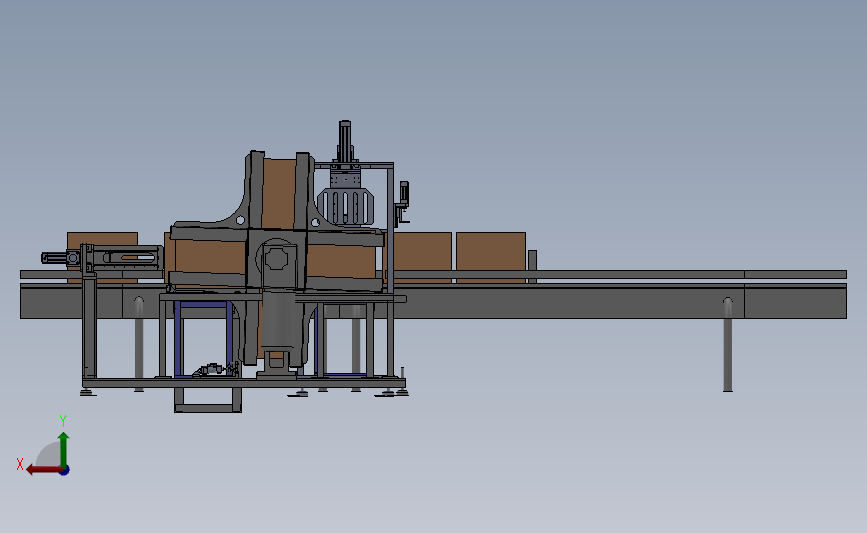Click the blue Z axis ball at triad origin

(x=65, y=471)
